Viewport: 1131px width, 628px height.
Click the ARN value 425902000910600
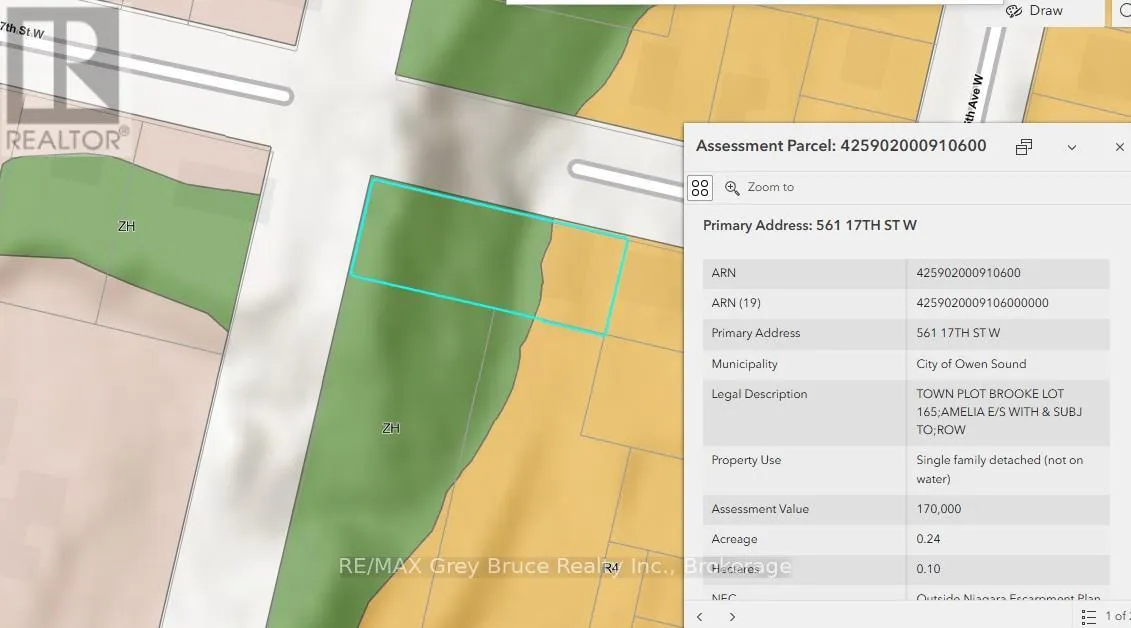pyautogui.click(x=968, y=273)
